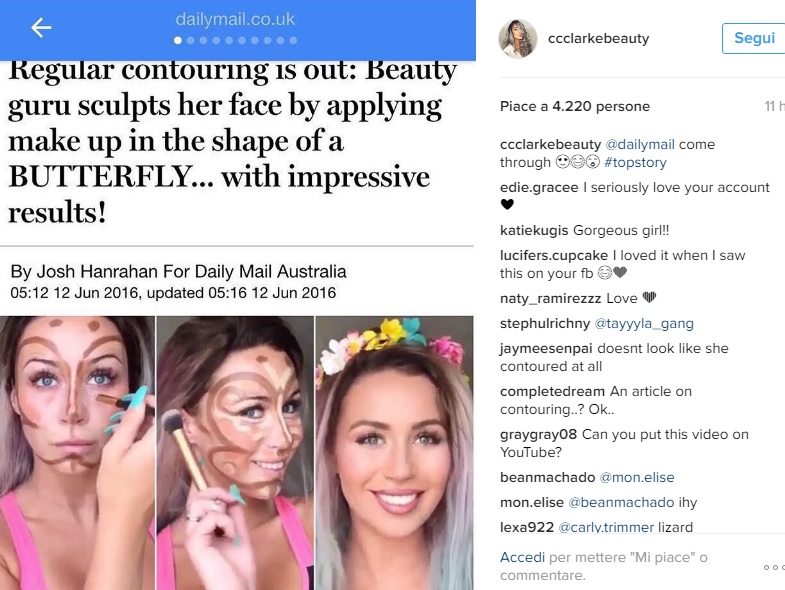Open the edie.gracee commenter profile

coord(539,187)
